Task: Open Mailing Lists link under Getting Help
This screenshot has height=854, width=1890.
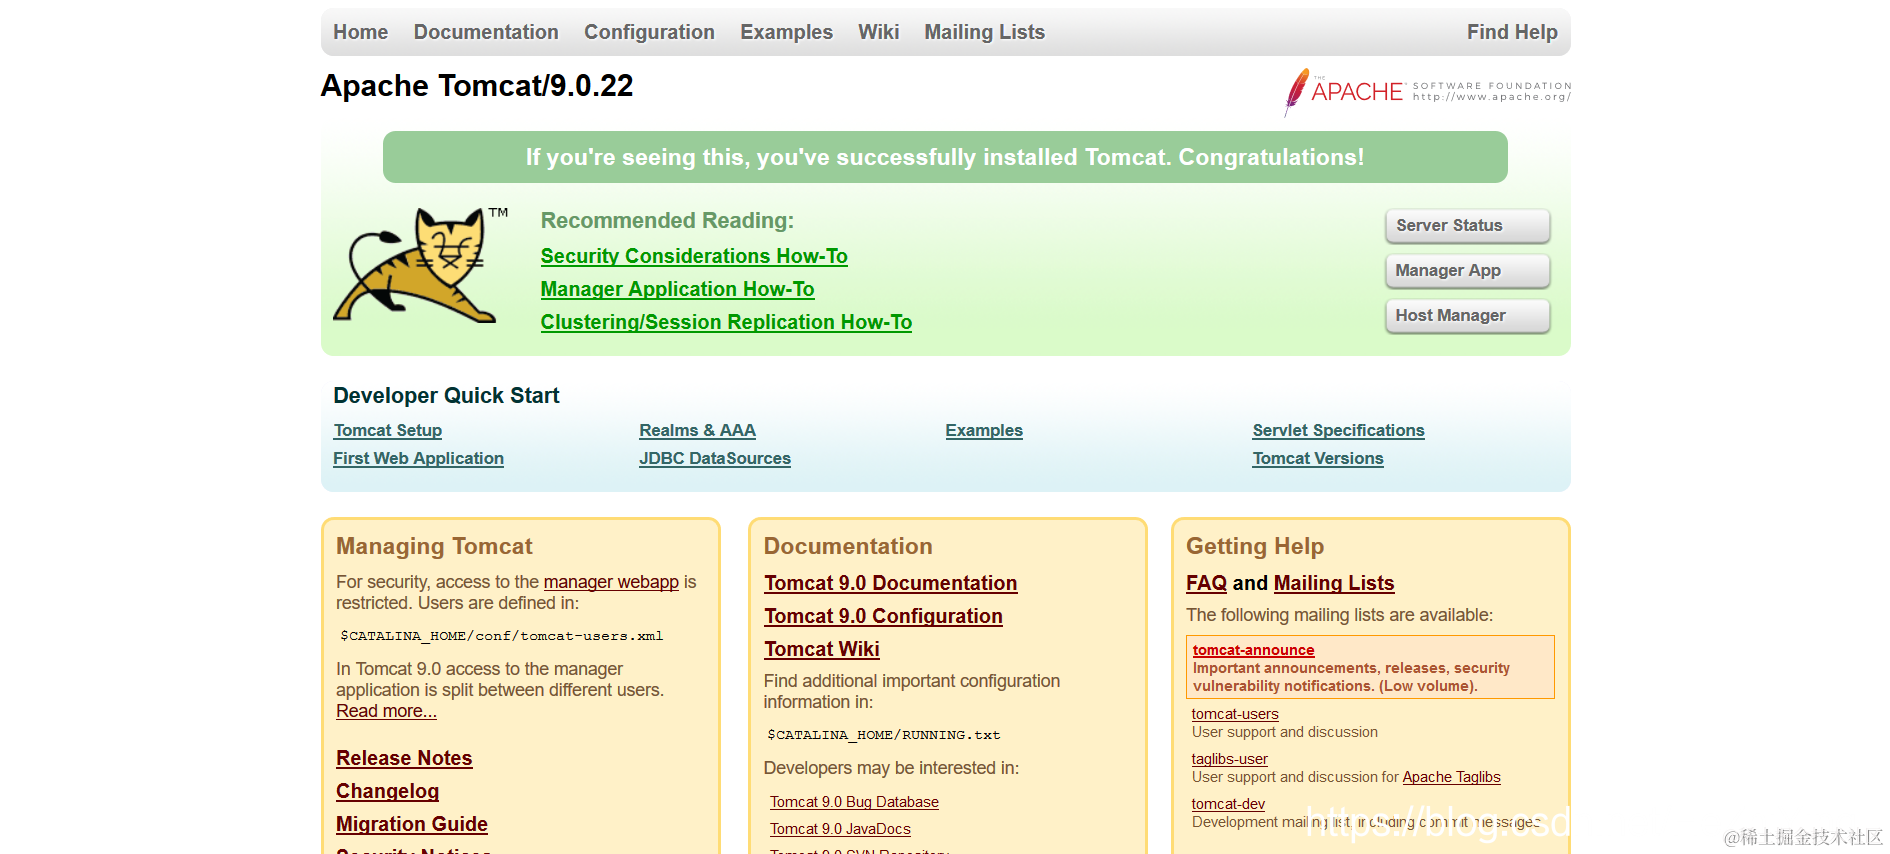Action: 1334,583
